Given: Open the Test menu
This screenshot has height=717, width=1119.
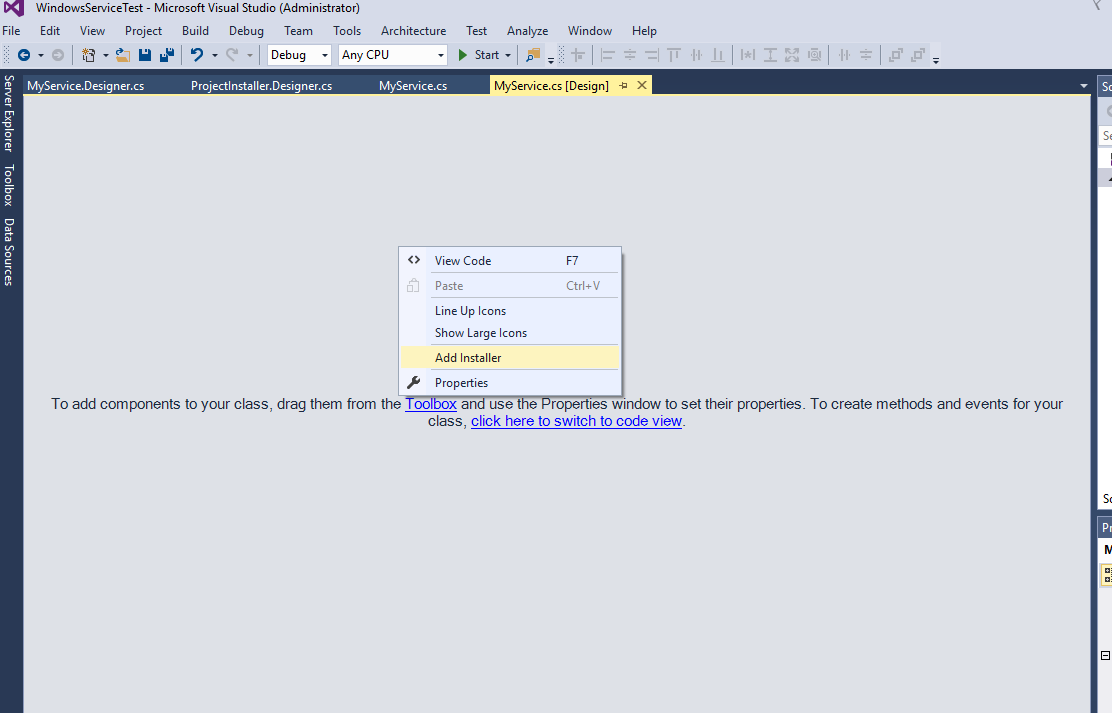Looking at the screenshot, I should [477, 31].
